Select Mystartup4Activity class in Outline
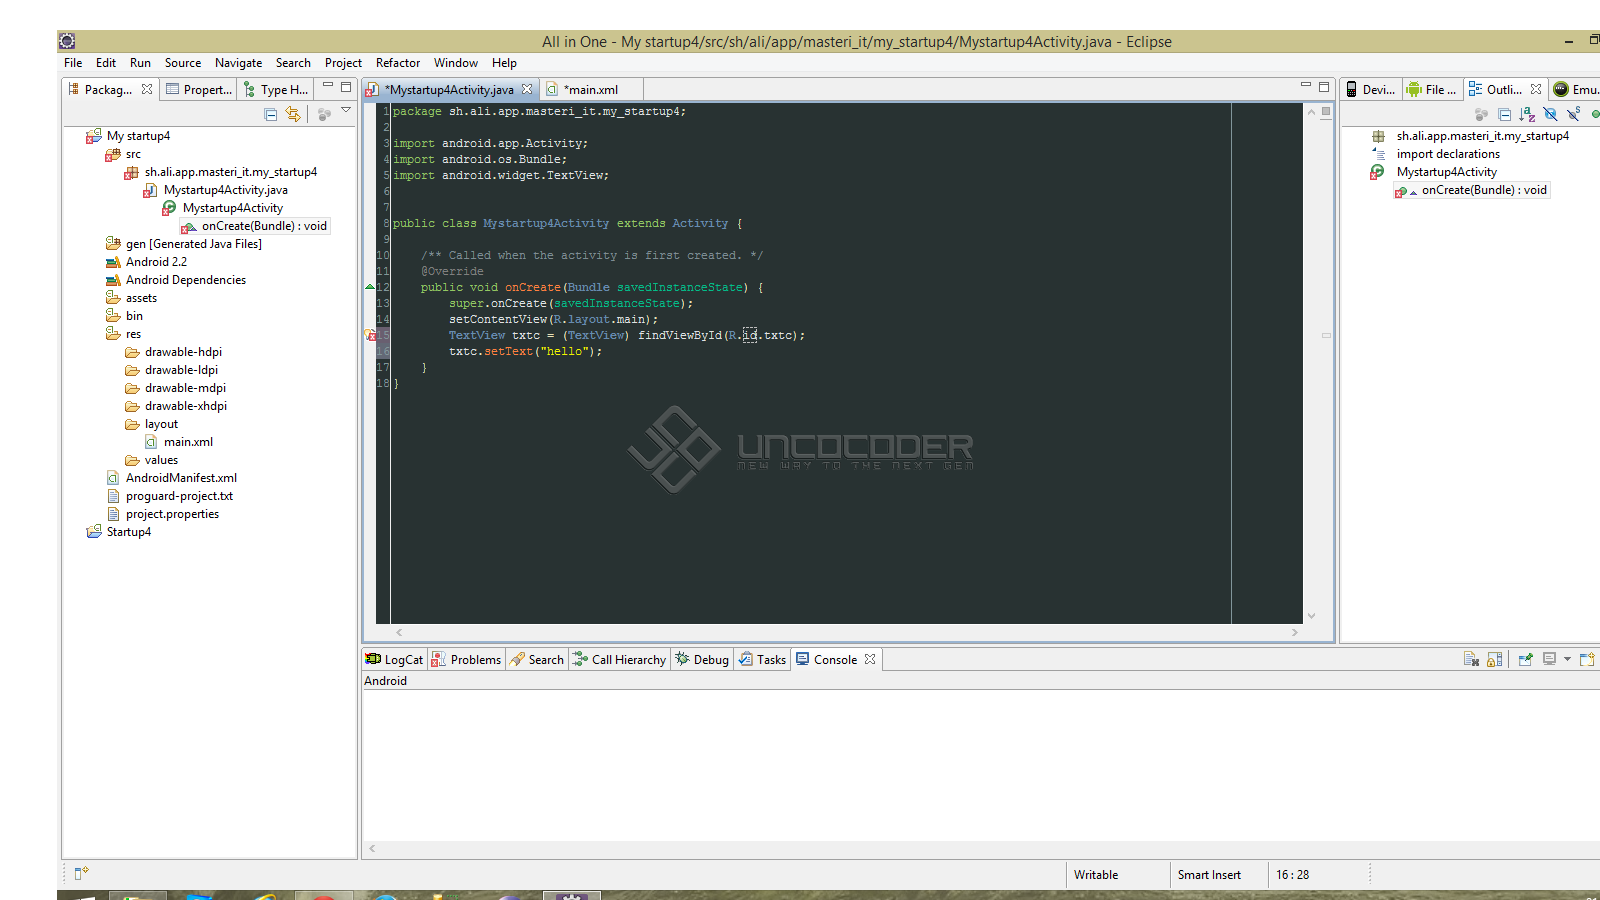This screenshot has height=900, width=1600. tap(1446, 172)
